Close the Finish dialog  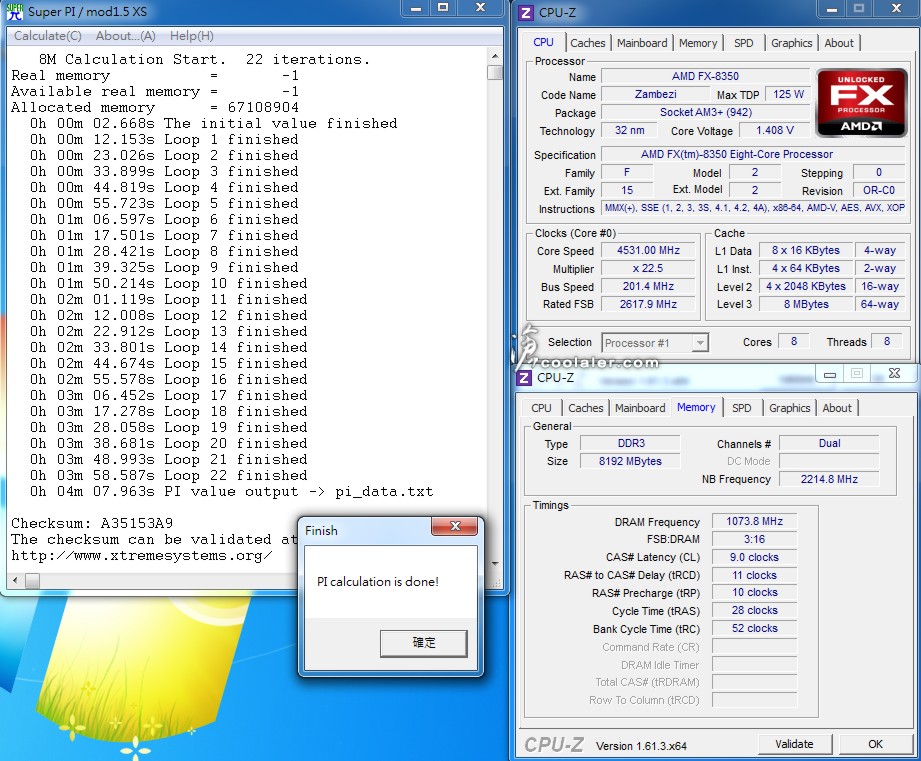tap(455, 526)
